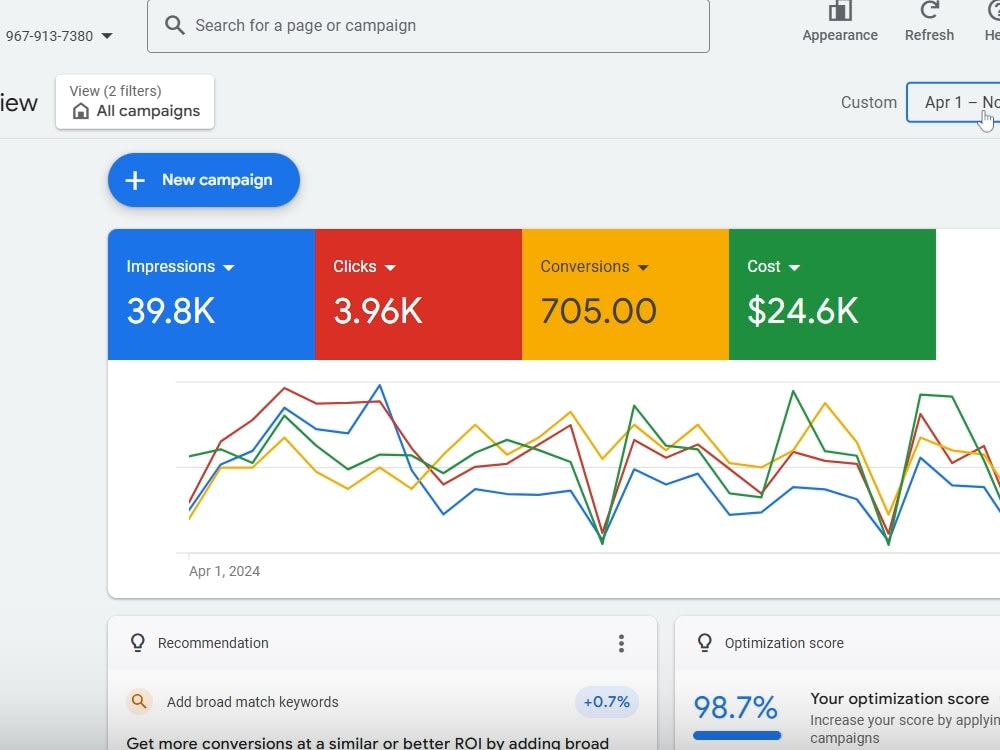Click the magnifier icon in search bar
The height and width of the screenshot is (750, 1000).
(174, 26)
